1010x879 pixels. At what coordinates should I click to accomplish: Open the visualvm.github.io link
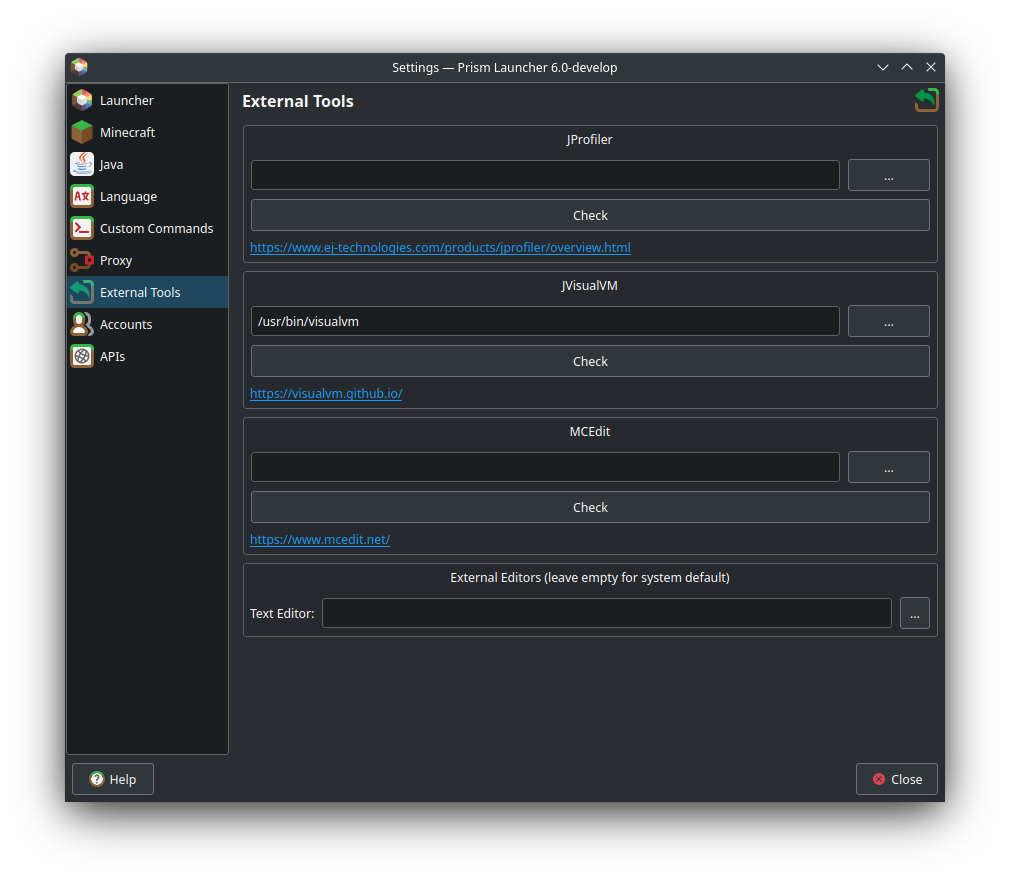(326, 393)
